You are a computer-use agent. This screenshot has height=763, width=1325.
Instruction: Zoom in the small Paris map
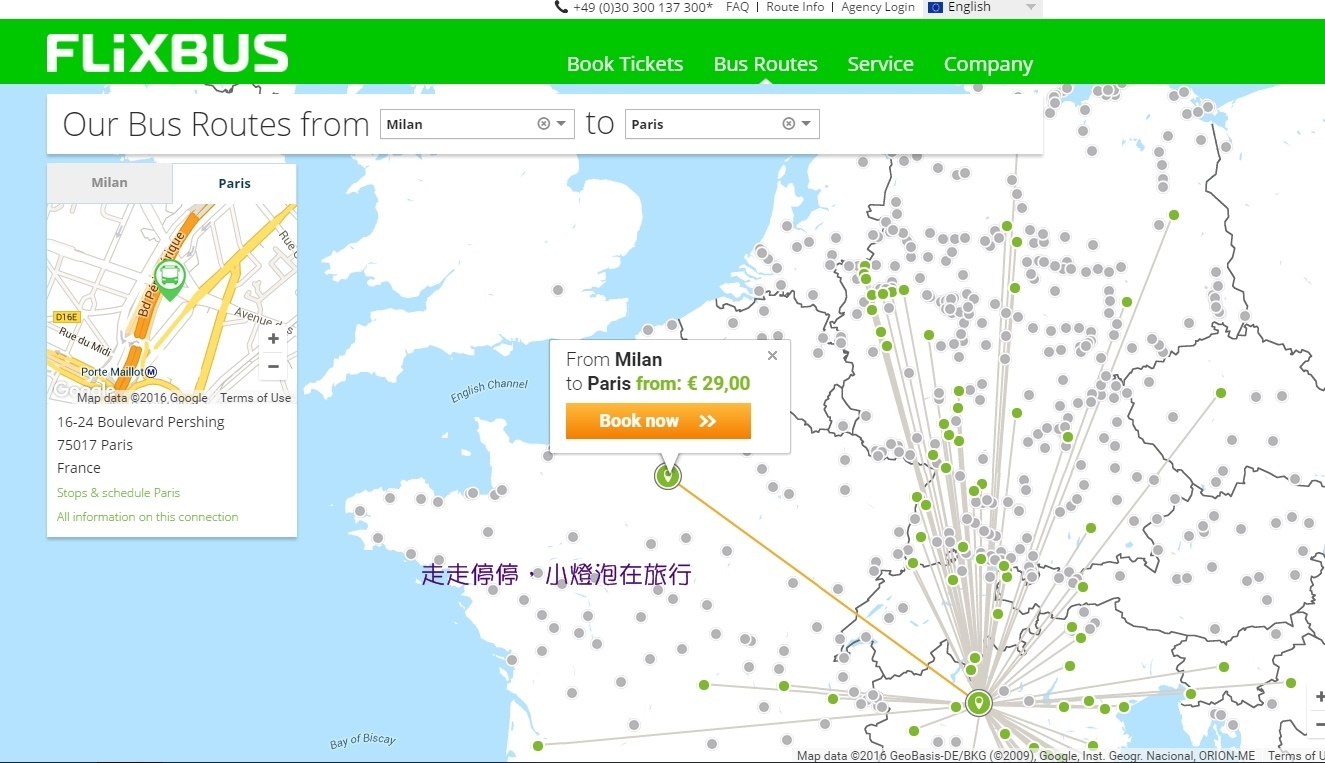pos(273,339)
